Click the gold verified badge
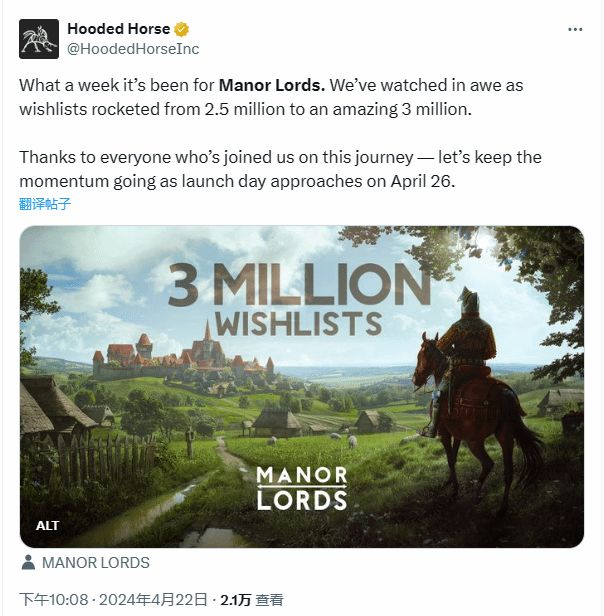Viewport: 604px width, 616px height. tap(182, 28)
